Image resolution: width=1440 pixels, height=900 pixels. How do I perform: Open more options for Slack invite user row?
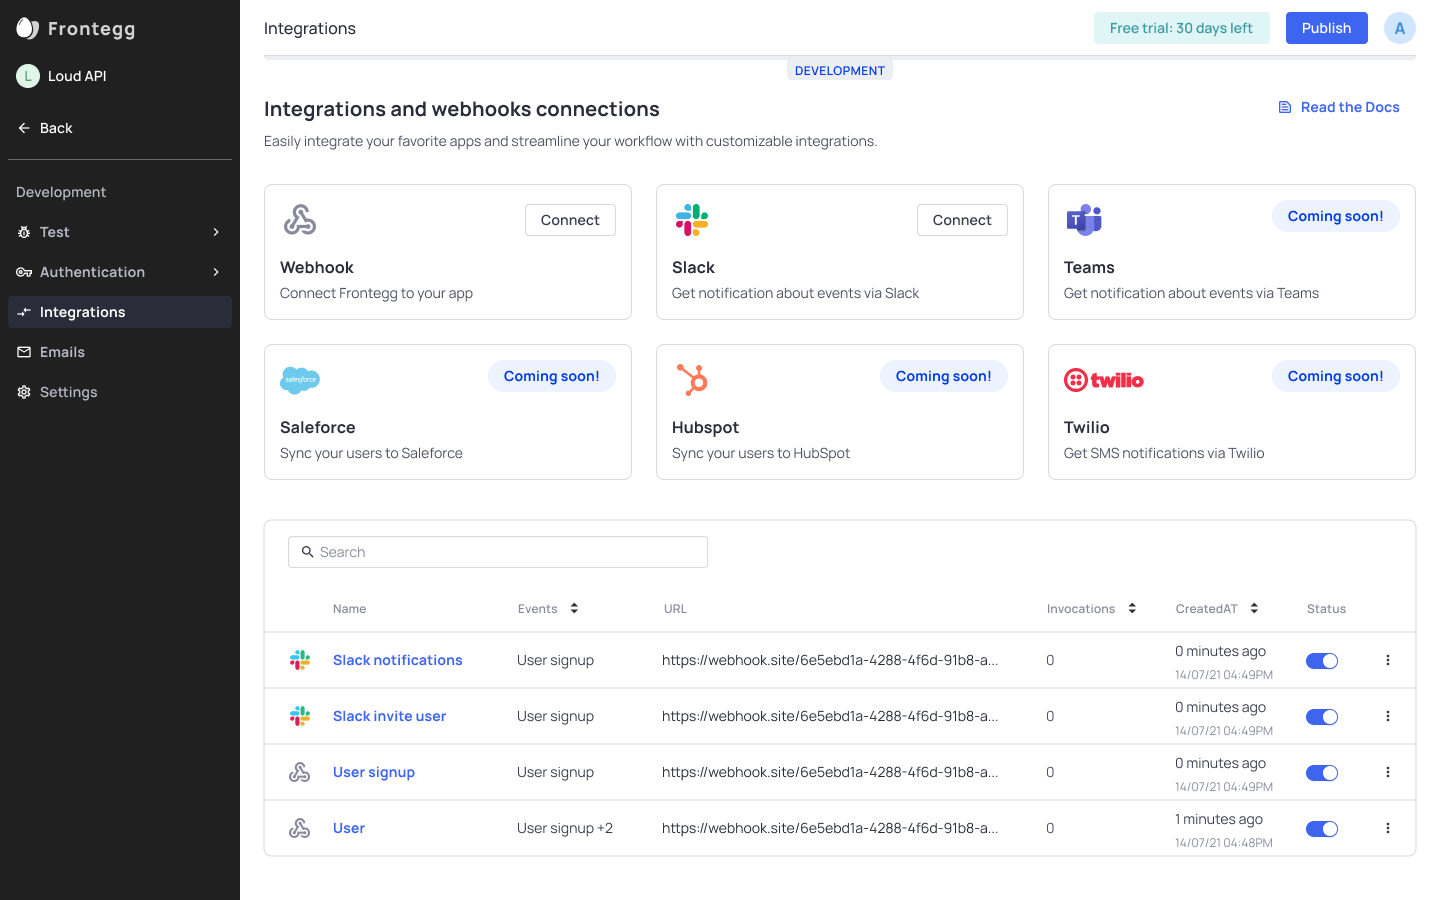(1388, 716)
